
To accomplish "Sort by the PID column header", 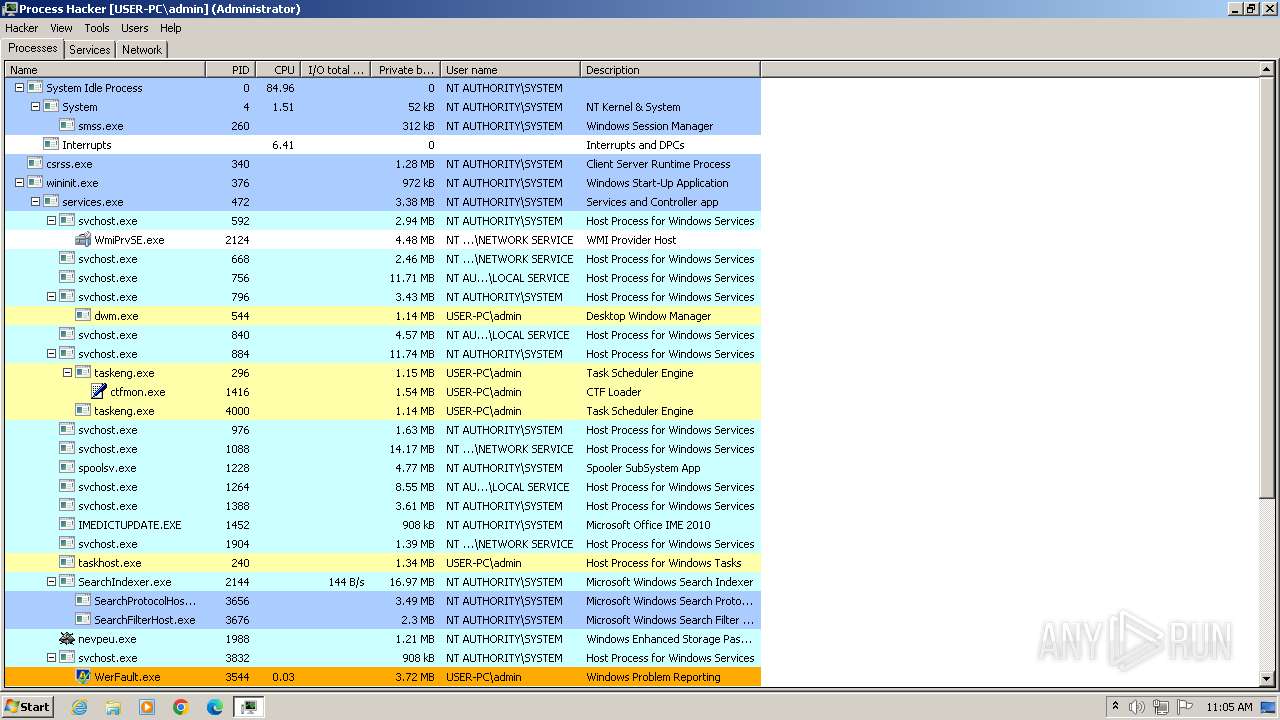I will pyautogui.click(x=230, y=70).
